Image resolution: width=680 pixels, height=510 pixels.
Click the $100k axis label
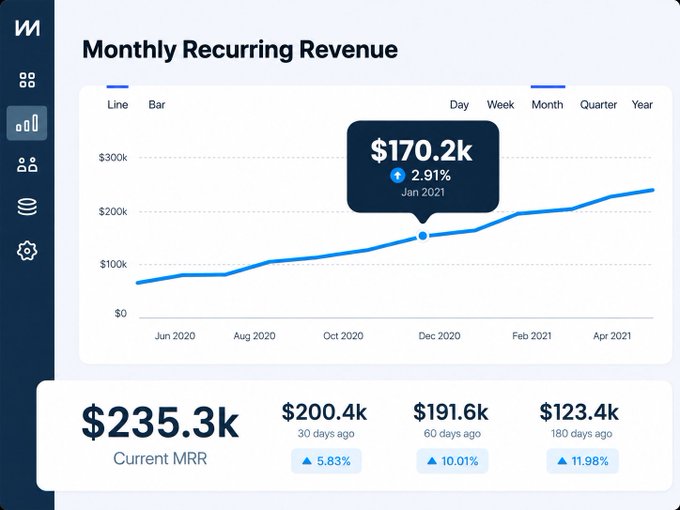tap(113, 264)
